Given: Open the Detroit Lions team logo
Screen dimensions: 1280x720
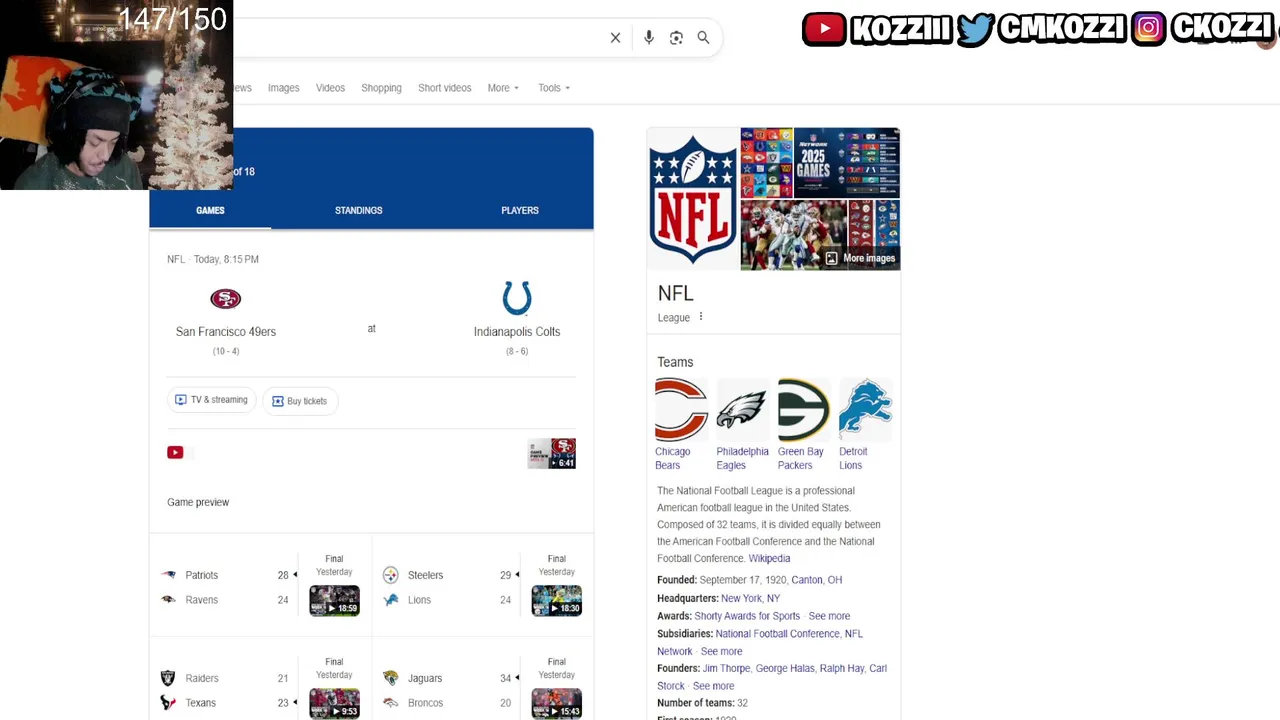Looking at the screenshot, I should pyautogui.click(x=865, y=409).
